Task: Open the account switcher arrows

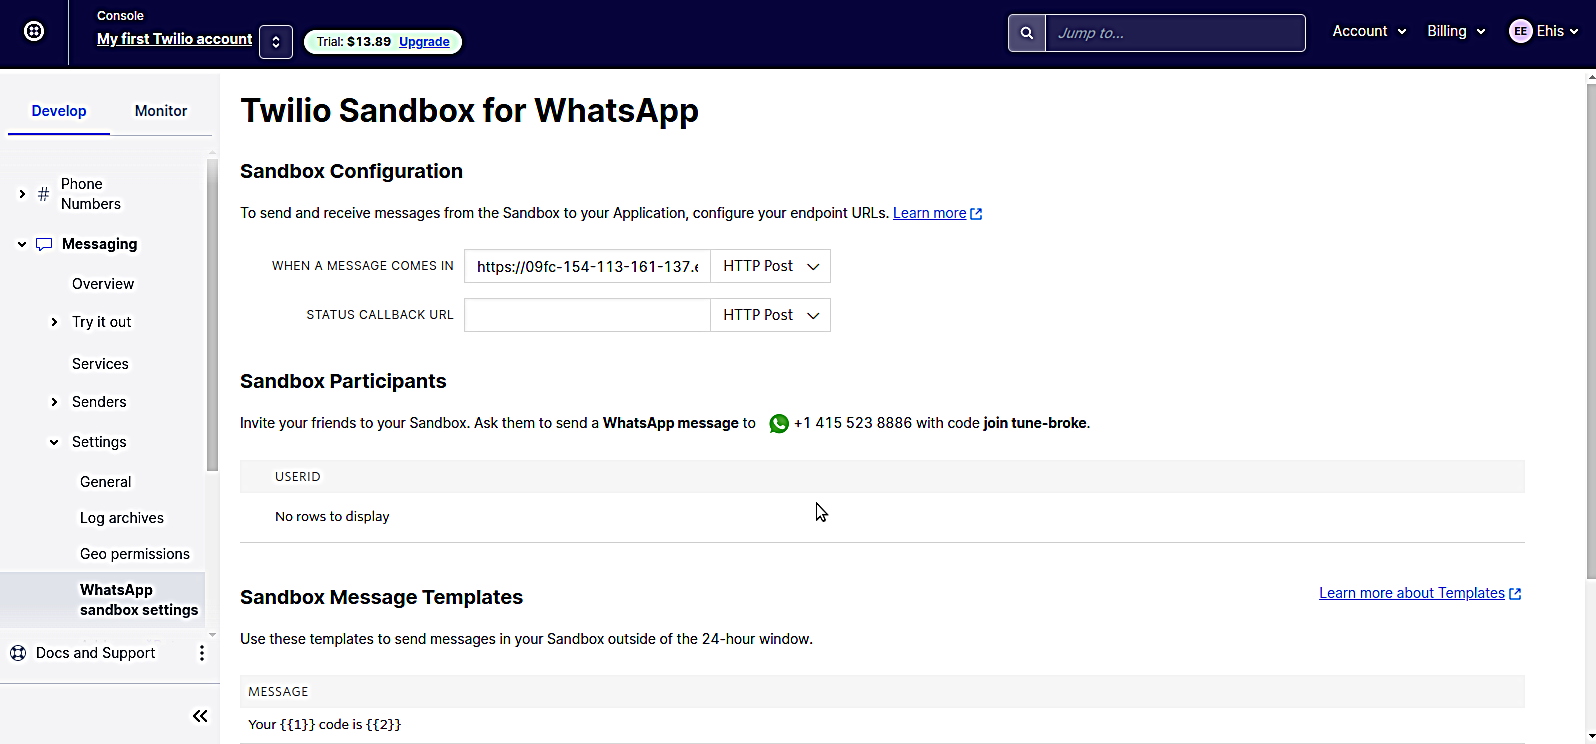Action: tap(276, 42)
